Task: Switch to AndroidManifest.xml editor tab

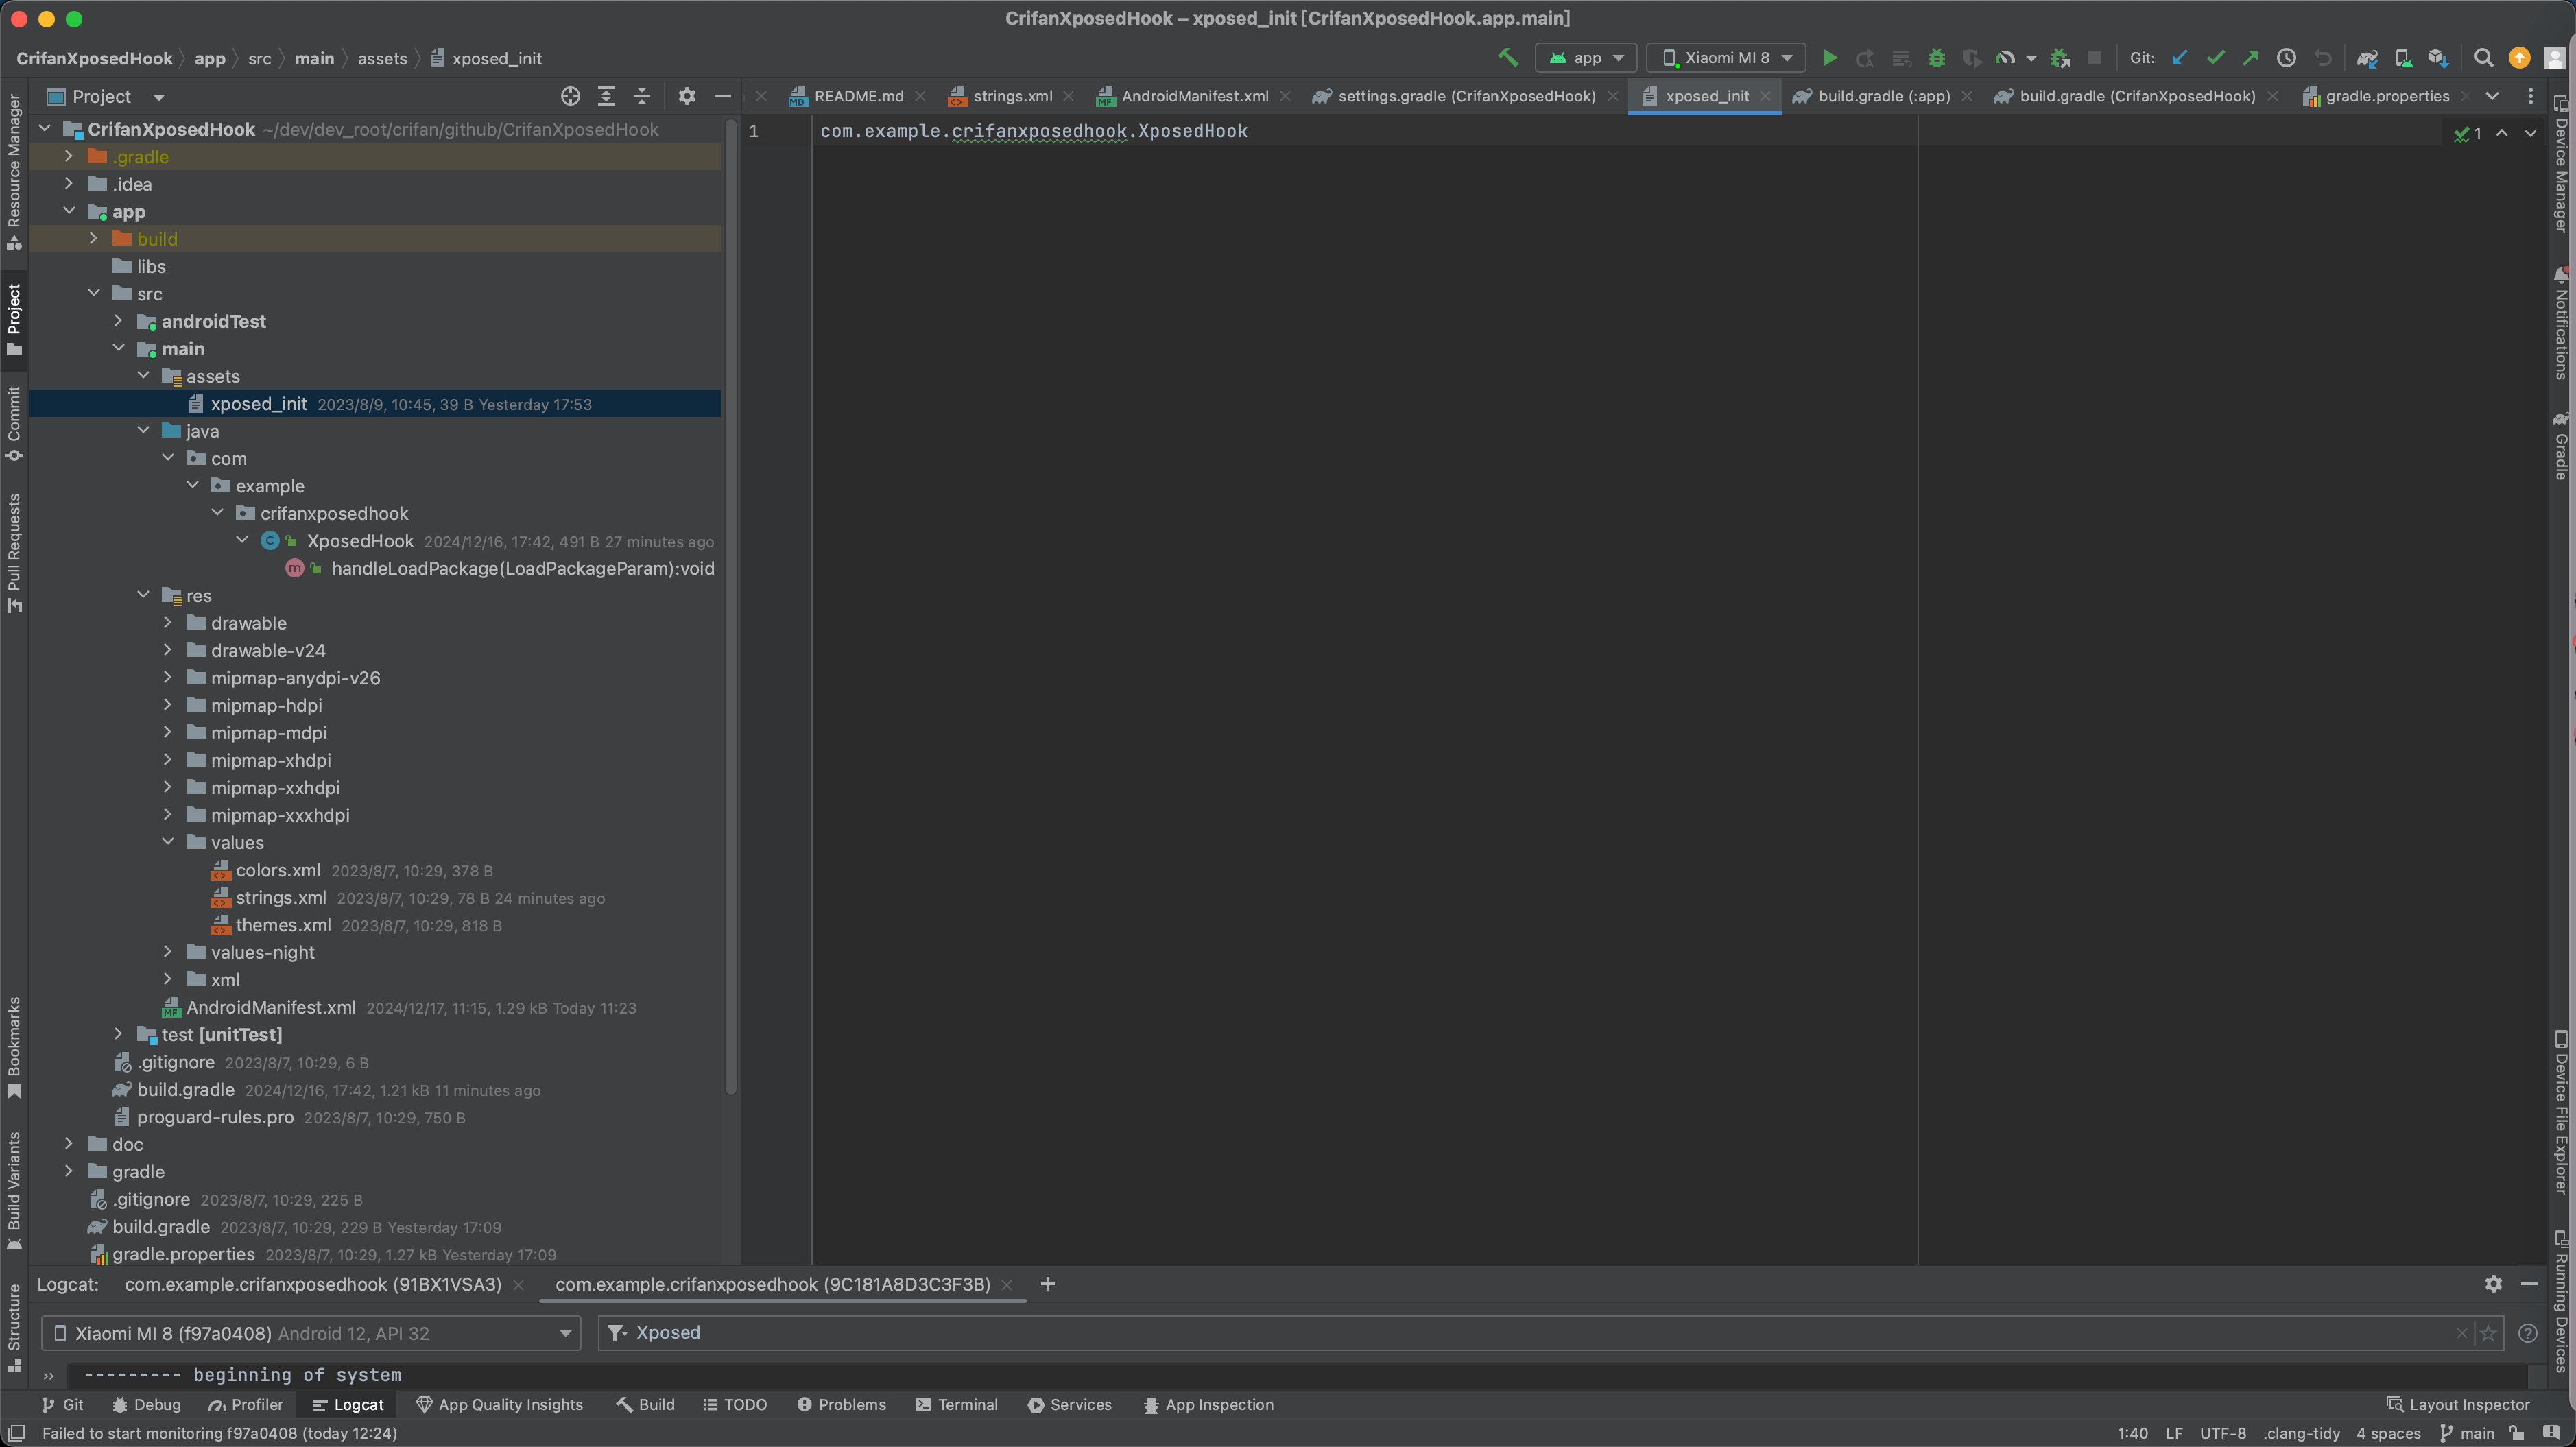Action: pos(1194,96)
